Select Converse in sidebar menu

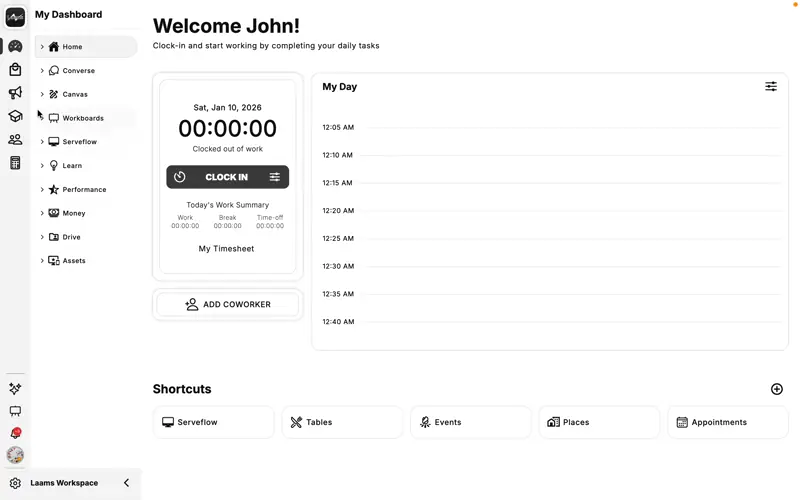point(86,70)
